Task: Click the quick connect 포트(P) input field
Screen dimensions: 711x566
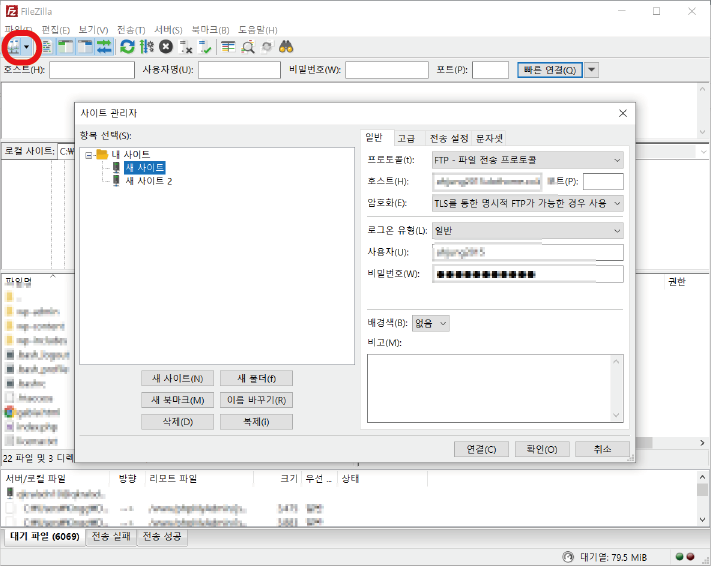Action: (x=490, y=70)
